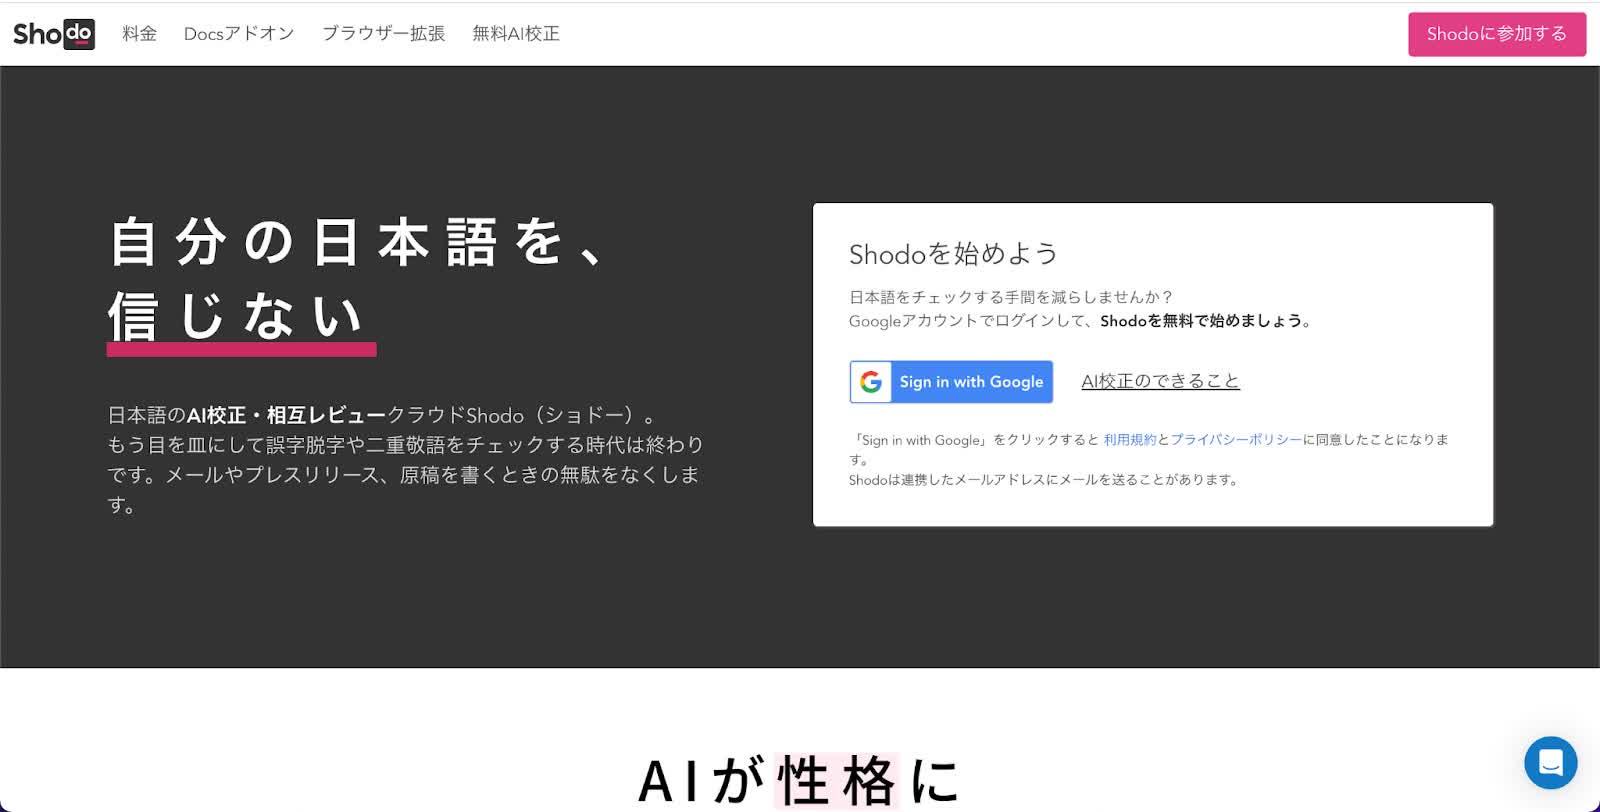Open the AI校正のできること link
The height and width of the screenshot is (812, 1600).
pos(1160,381)
